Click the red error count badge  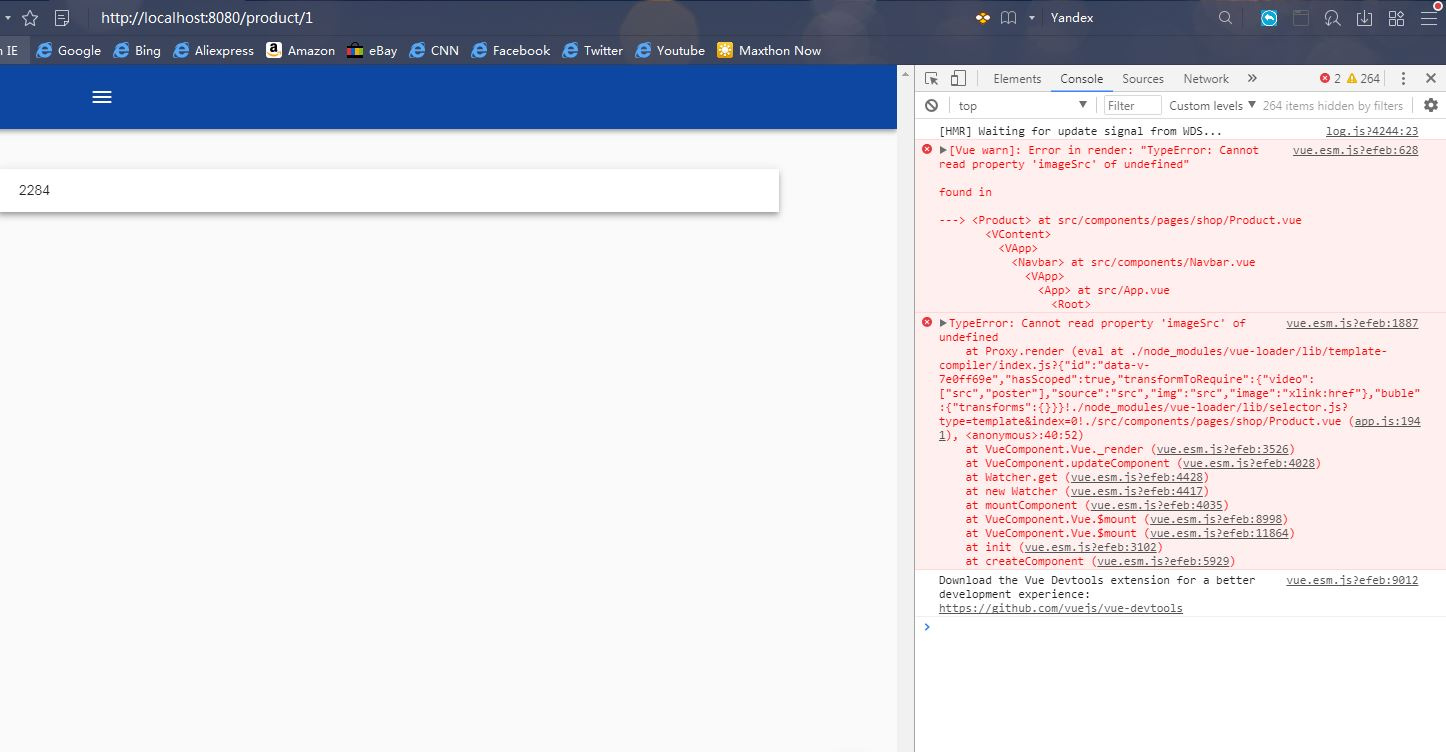point(1330,78)
